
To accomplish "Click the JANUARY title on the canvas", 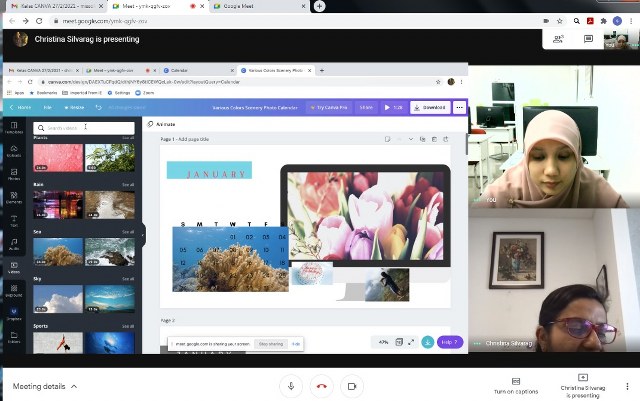I will (x=216, y=174).
